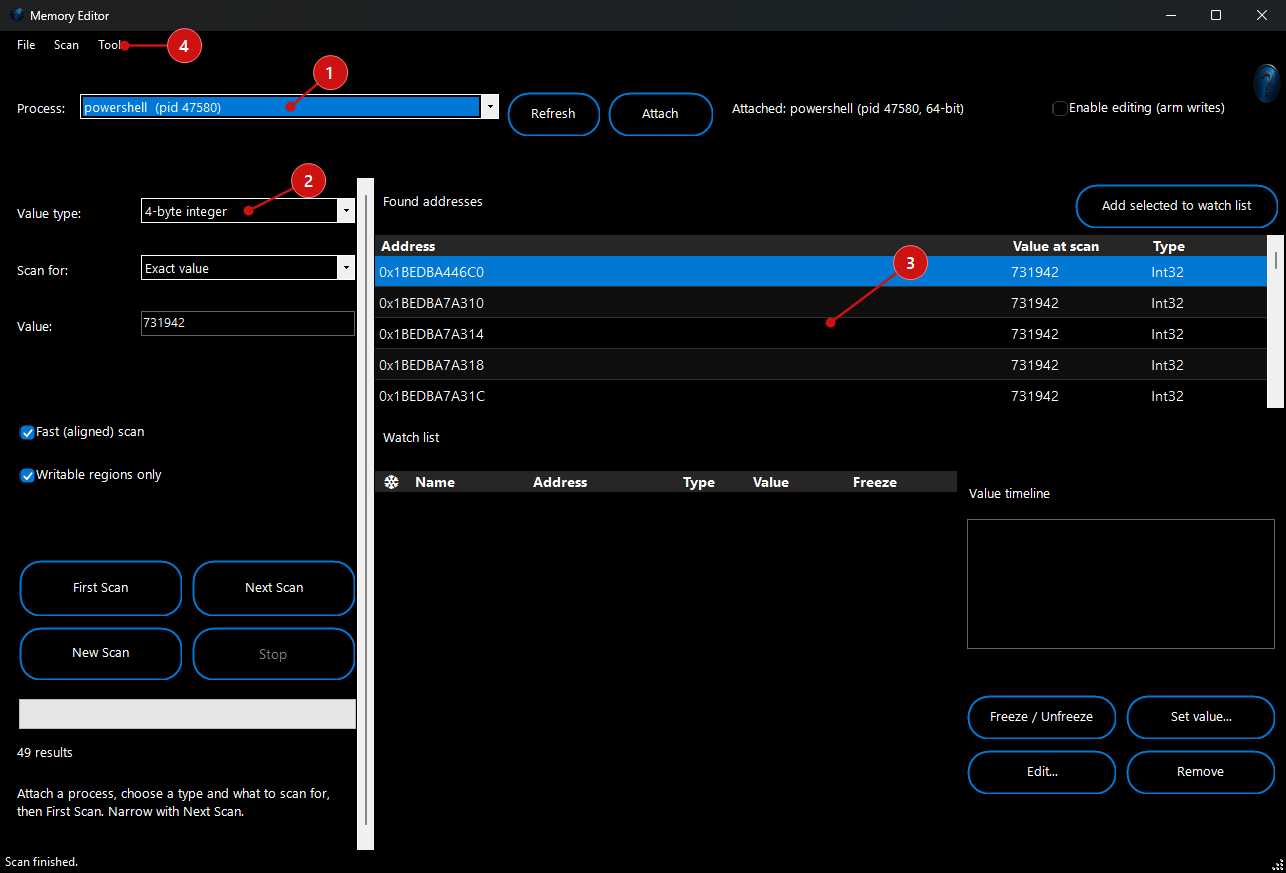1286x873 pixels.
Task: Click the Freeze column header in Watch list
Action: coord(875,482)
